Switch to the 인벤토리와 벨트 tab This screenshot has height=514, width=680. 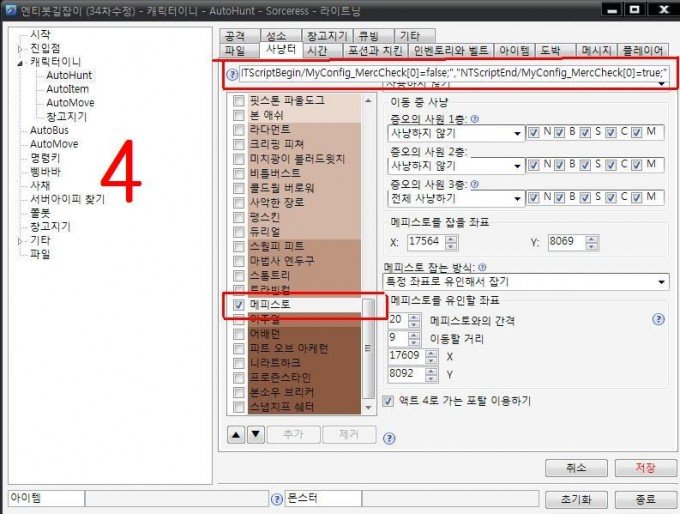pos(451,51)
